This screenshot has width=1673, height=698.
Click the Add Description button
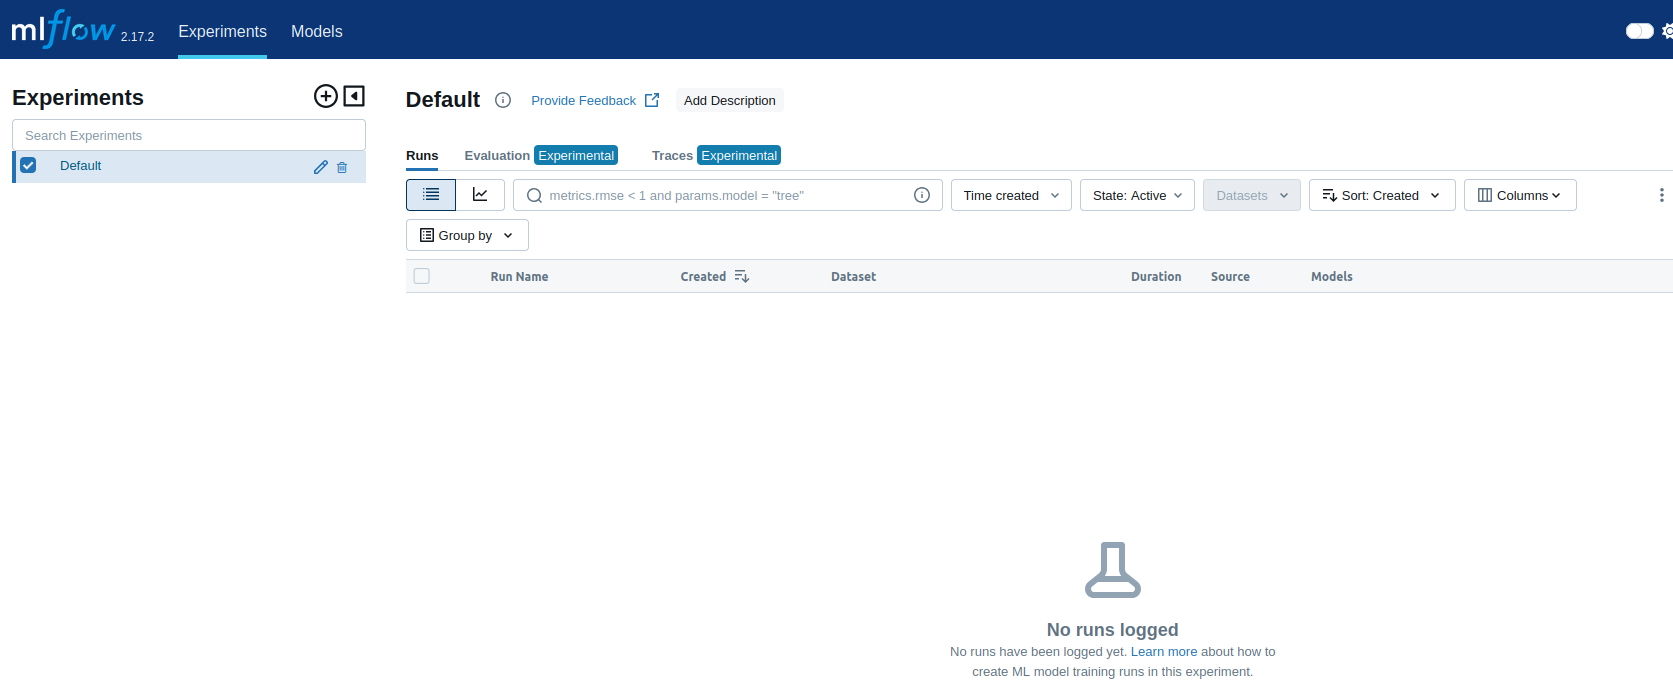729,100
